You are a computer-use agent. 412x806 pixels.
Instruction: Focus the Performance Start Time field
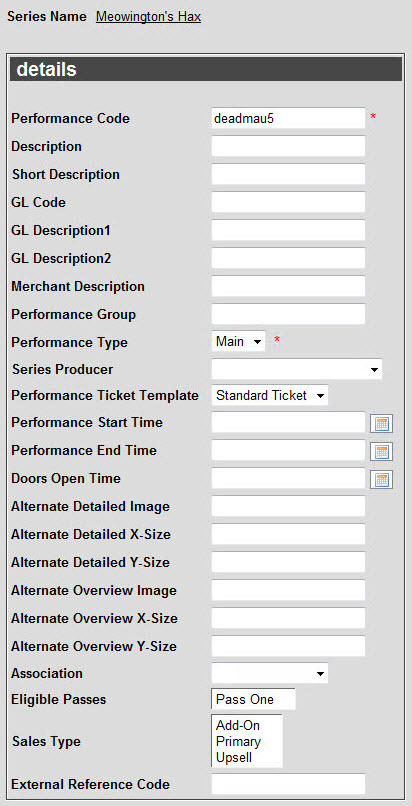pyautogui.click(x=288, y=423)
